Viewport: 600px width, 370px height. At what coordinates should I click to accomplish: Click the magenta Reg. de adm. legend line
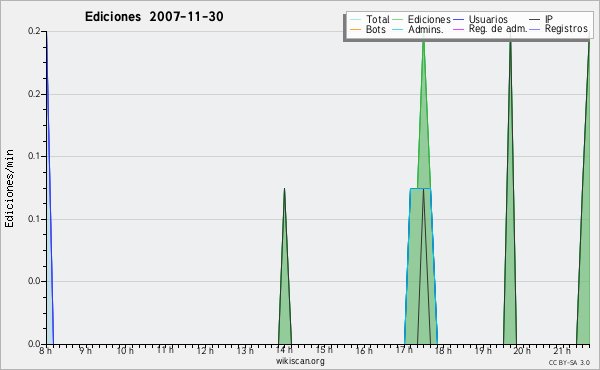pos(458,29)
